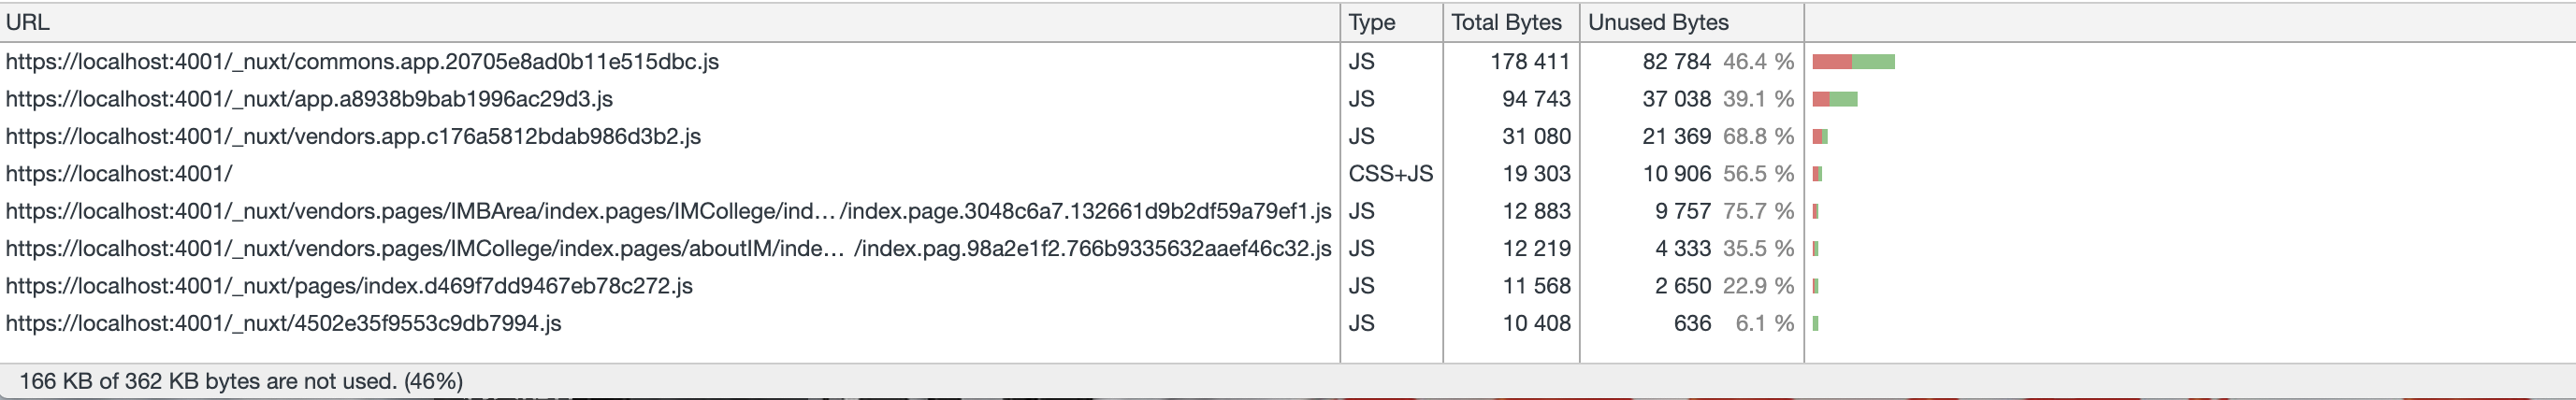Select the commons.app.20705e8ad0b11e515dbc.js row
This screenshot has height=400, width=2576.
(362, 62)
